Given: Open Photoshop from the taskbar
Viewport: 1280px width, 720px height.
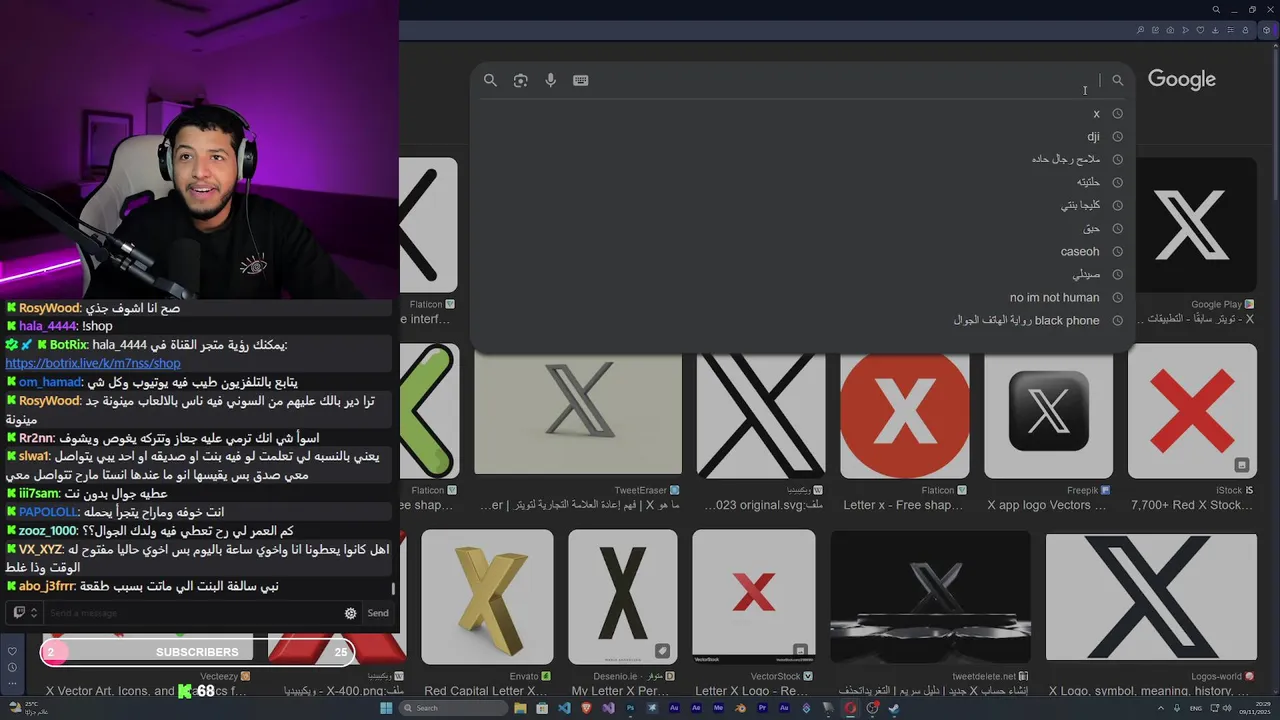Looking at the screenshot, I should tap(630, 708).
